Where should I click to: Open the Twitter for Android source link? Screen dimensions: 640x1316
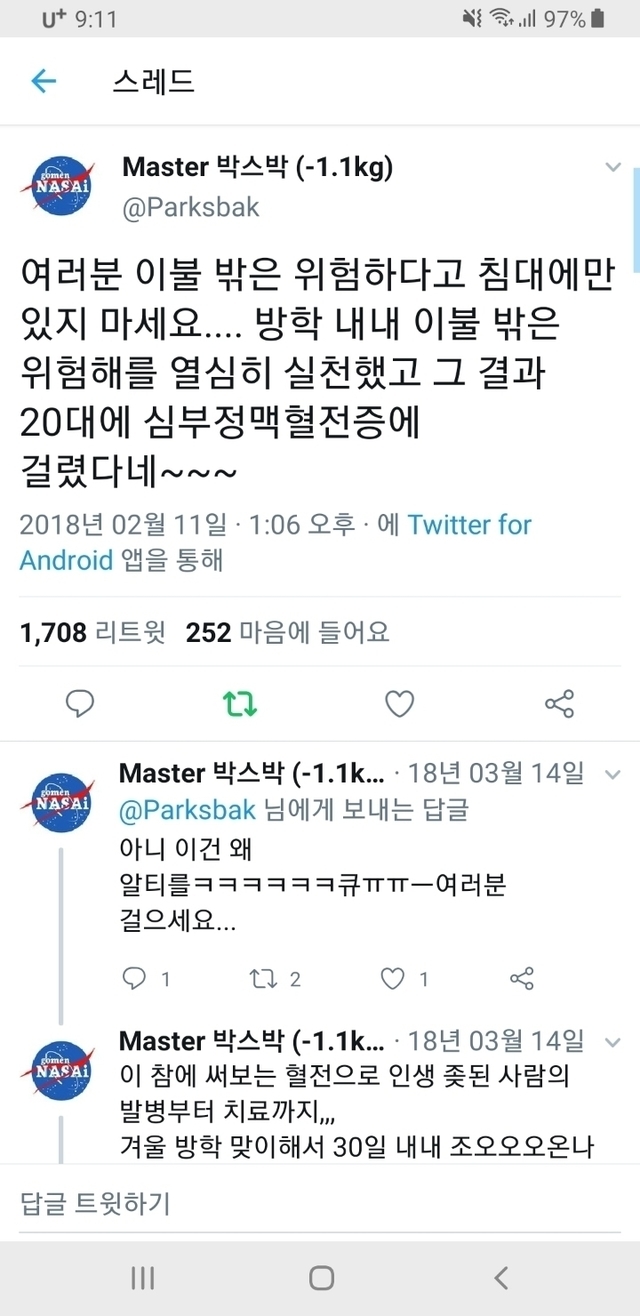[x=469, y=525]
